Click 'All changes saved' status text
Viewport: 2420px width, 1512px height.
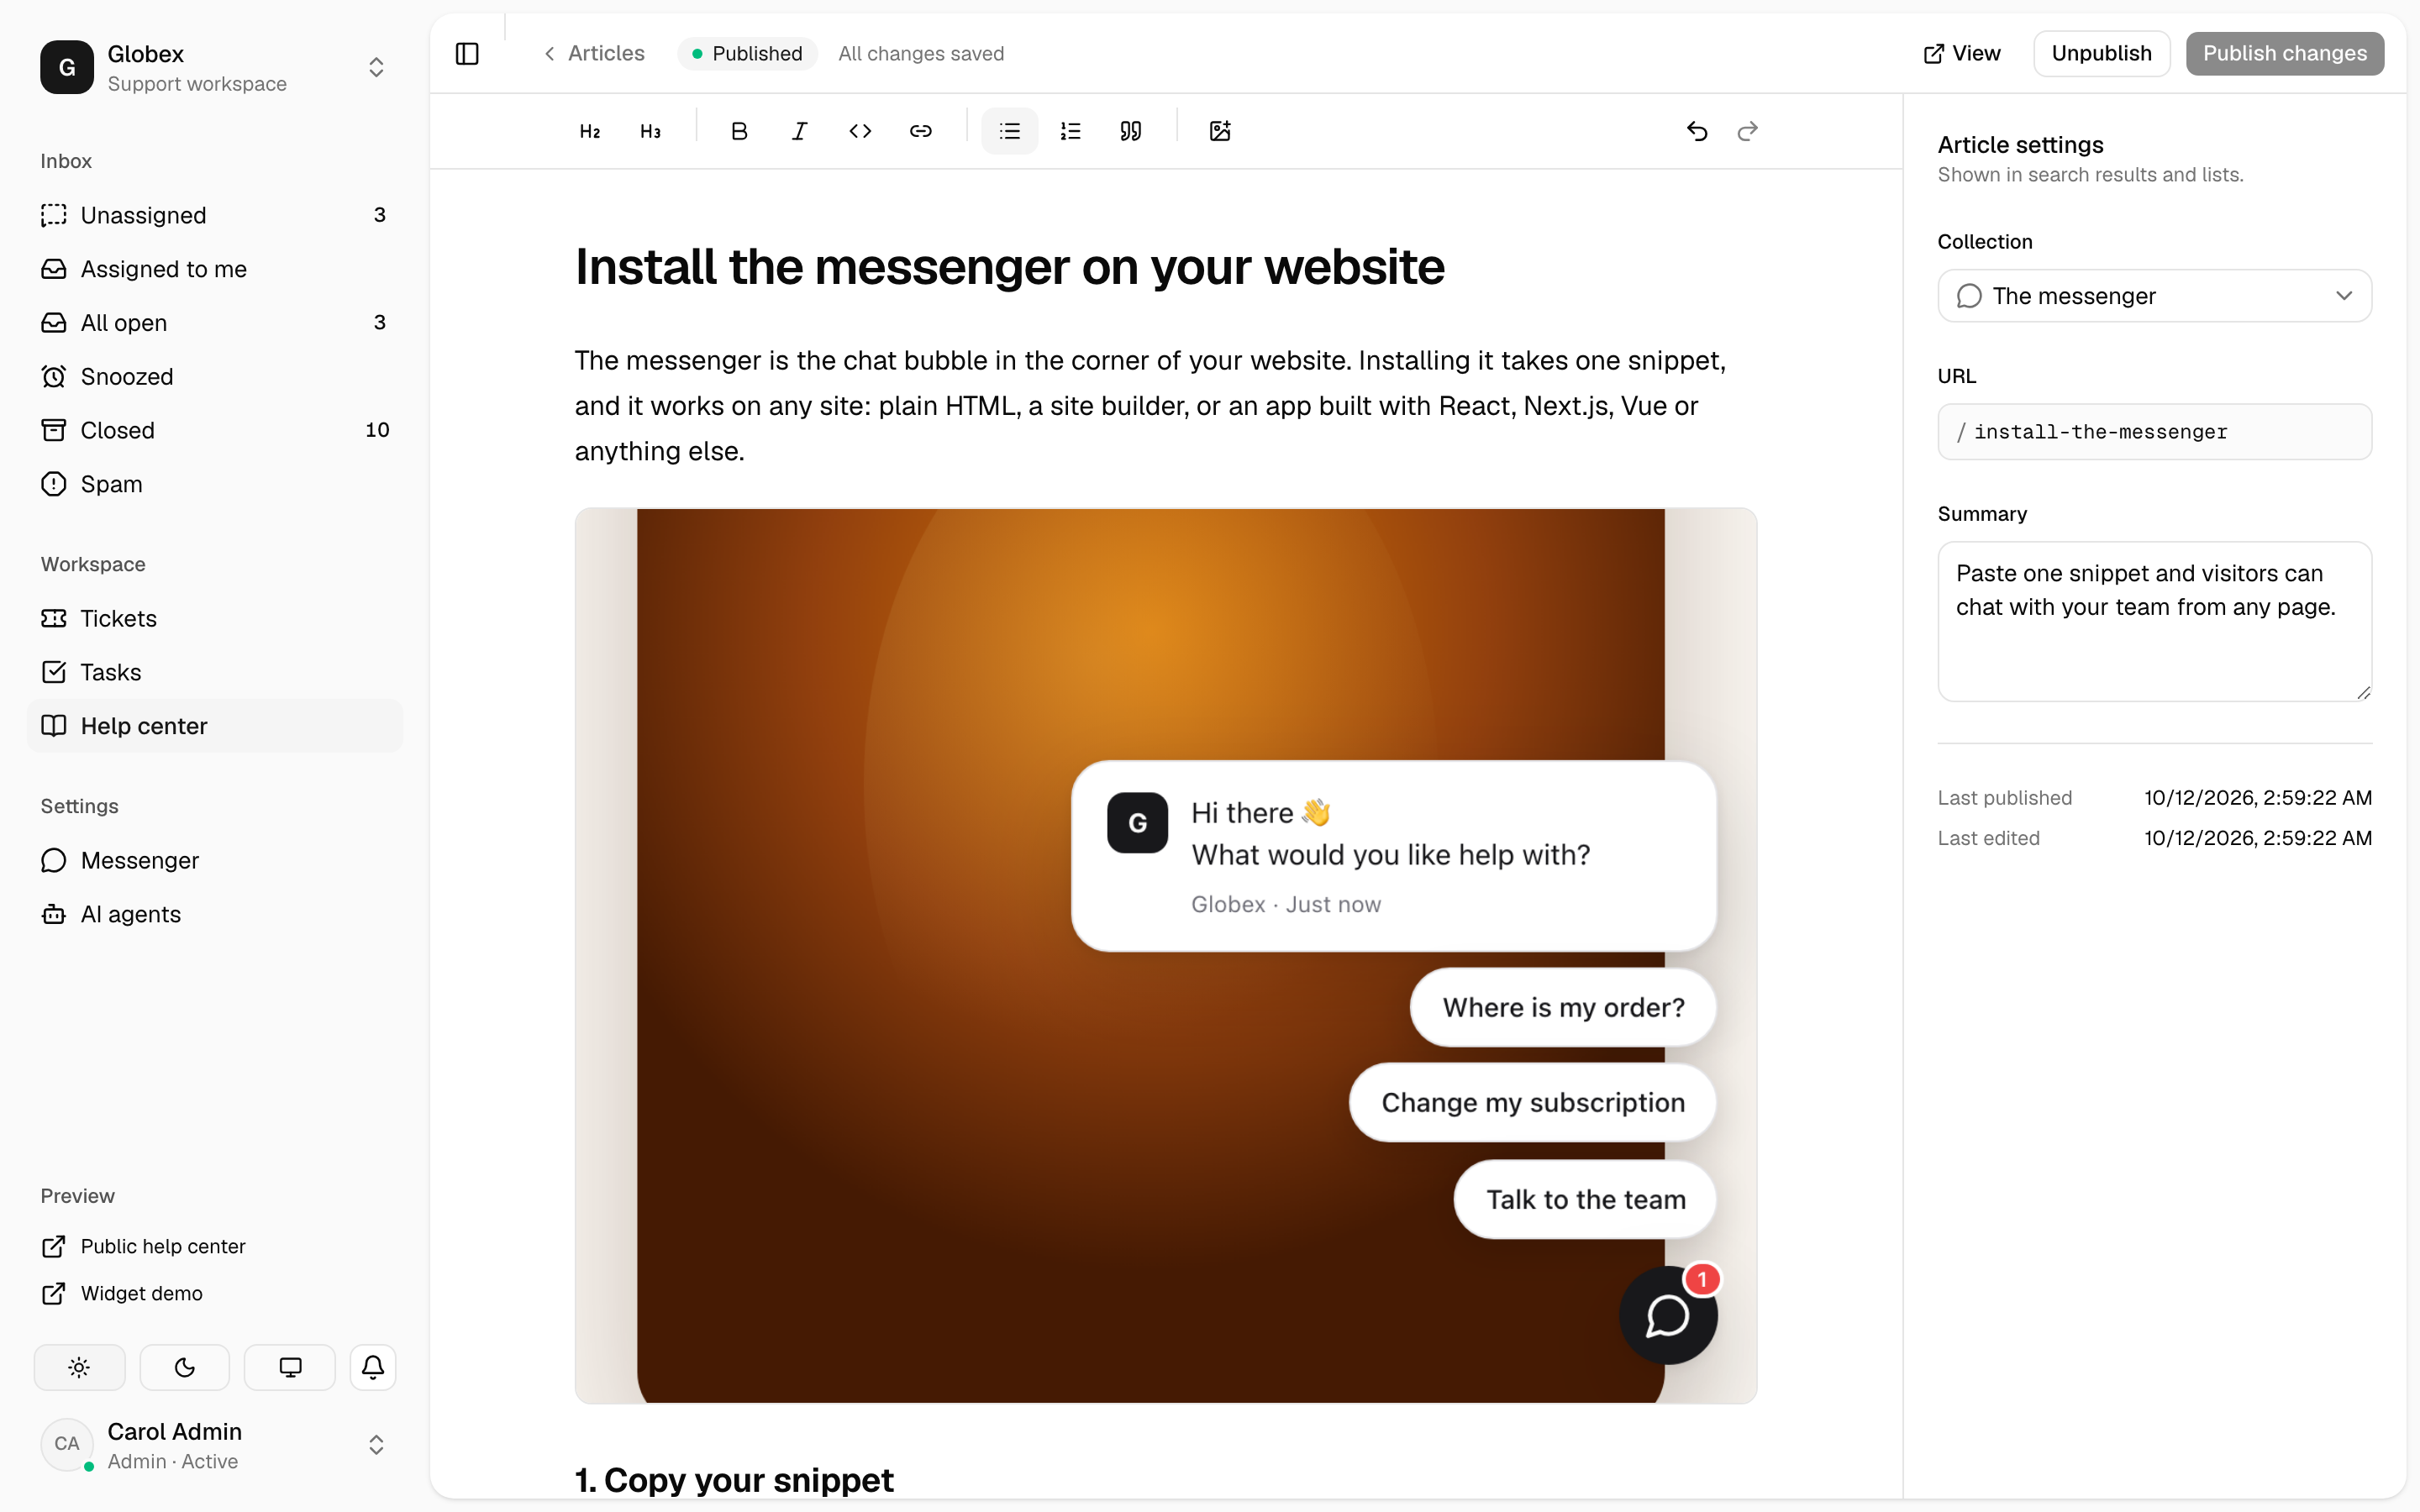click(921, 53)
